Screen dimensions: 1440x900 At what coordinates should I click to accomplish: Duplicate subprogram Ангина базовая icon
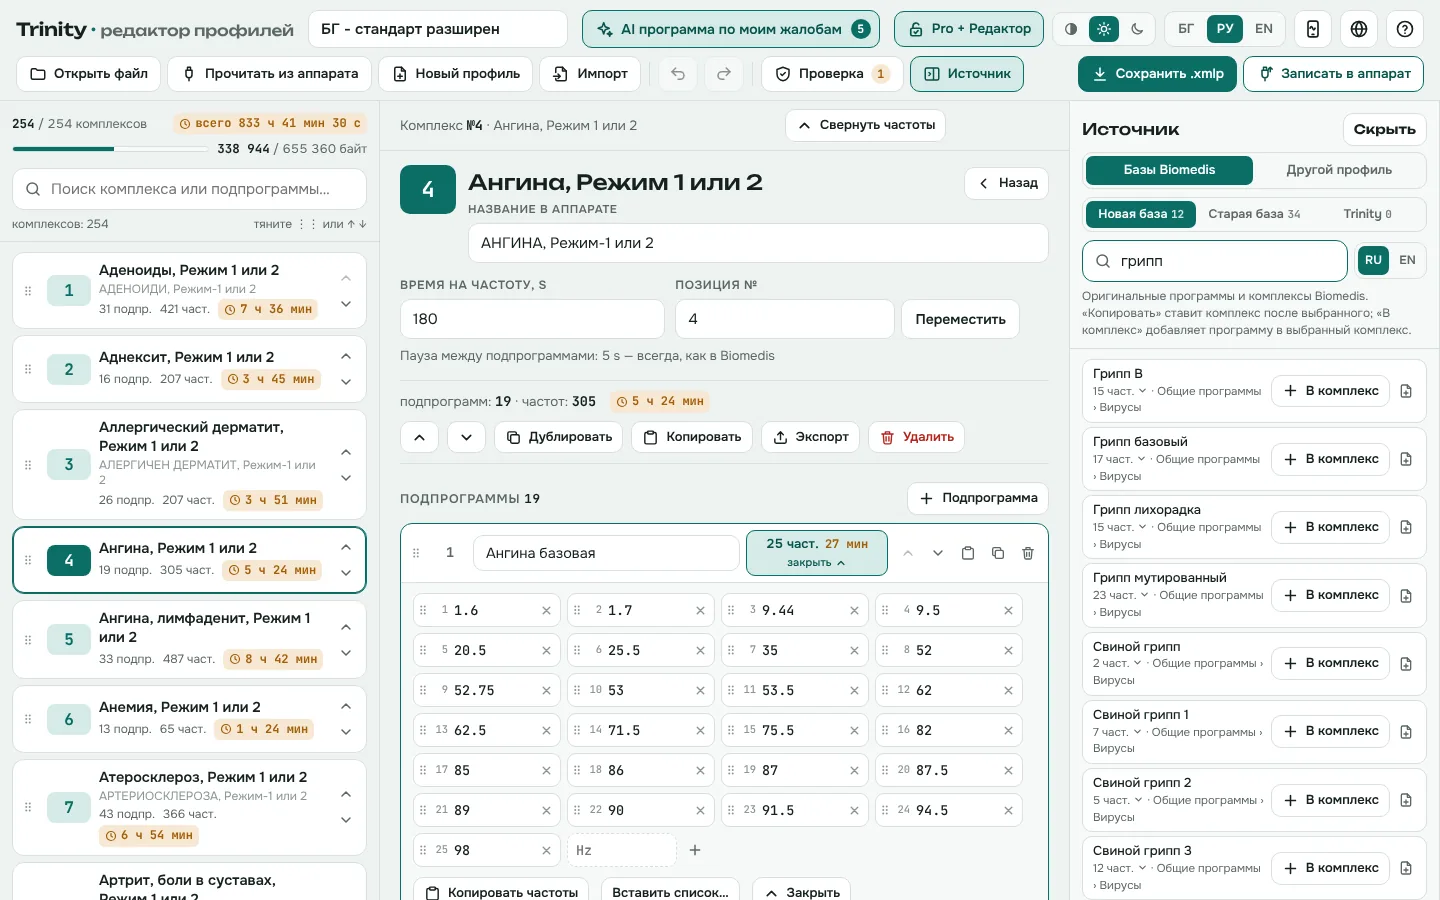(x=997, y=553)
